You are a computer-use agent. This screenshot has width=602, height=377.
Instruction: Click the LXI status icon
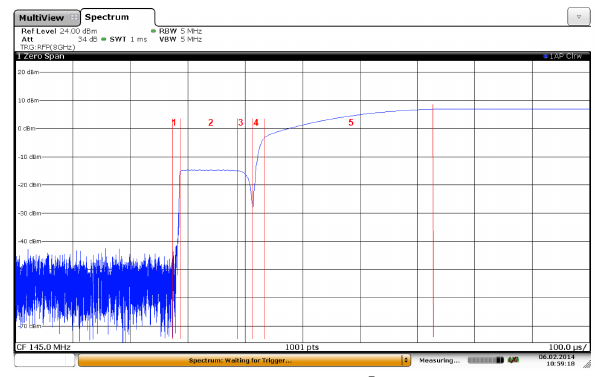click(513, 360)
